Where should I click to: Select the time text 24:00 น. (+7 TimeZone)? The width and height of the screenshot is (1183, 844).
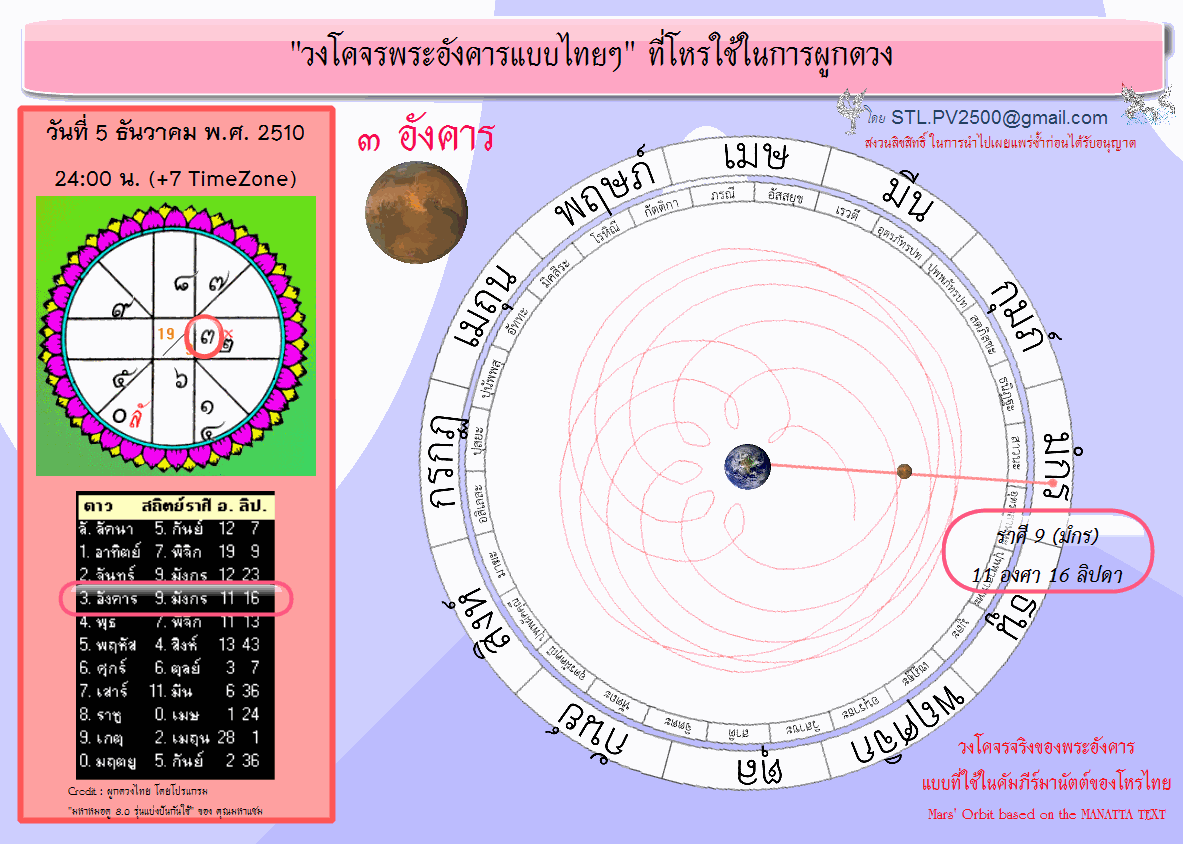click(x=175, y=179)
